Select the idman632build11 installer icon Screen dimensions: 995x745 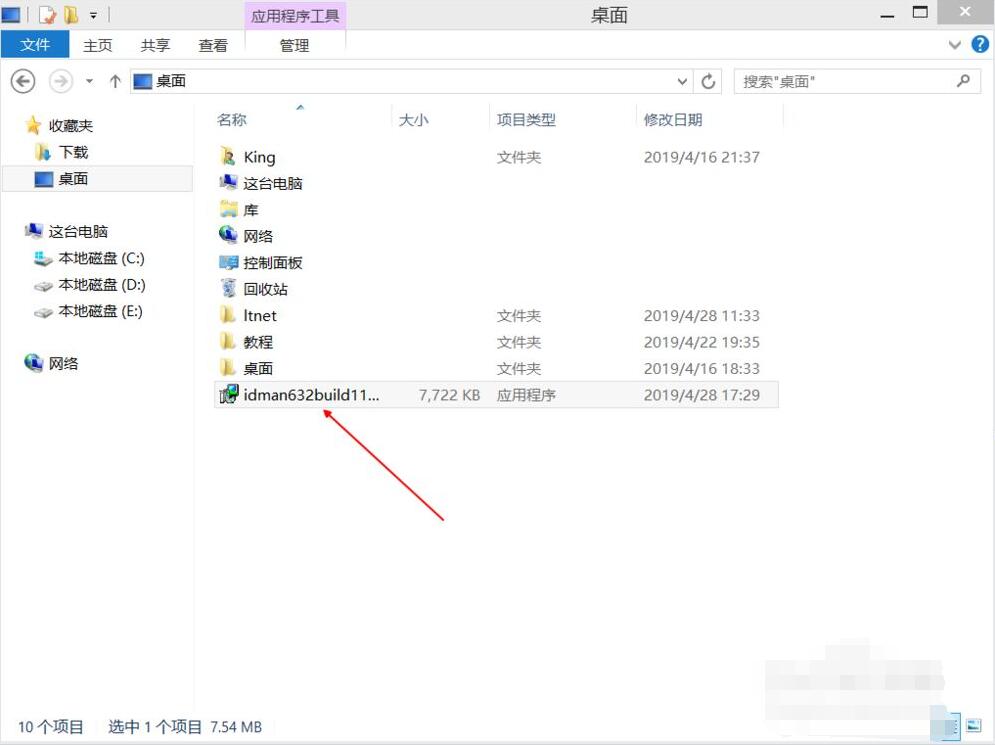click(228, 394)
